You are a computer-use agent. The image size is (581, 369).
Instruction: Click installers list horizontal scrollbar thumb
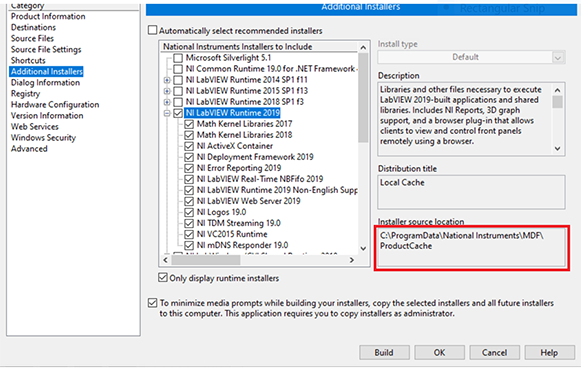pyautogui.click(x=206, y=260)
